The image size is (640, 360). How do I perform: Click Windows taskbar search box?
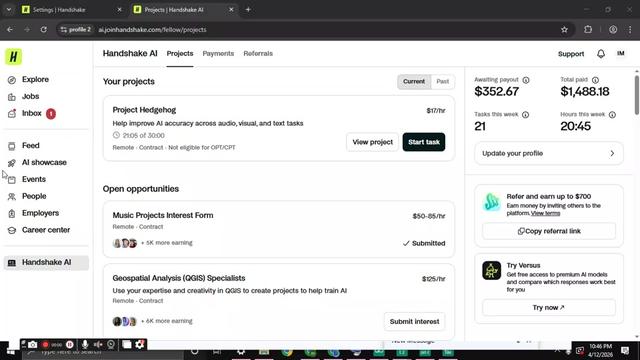tap(102, 352)
